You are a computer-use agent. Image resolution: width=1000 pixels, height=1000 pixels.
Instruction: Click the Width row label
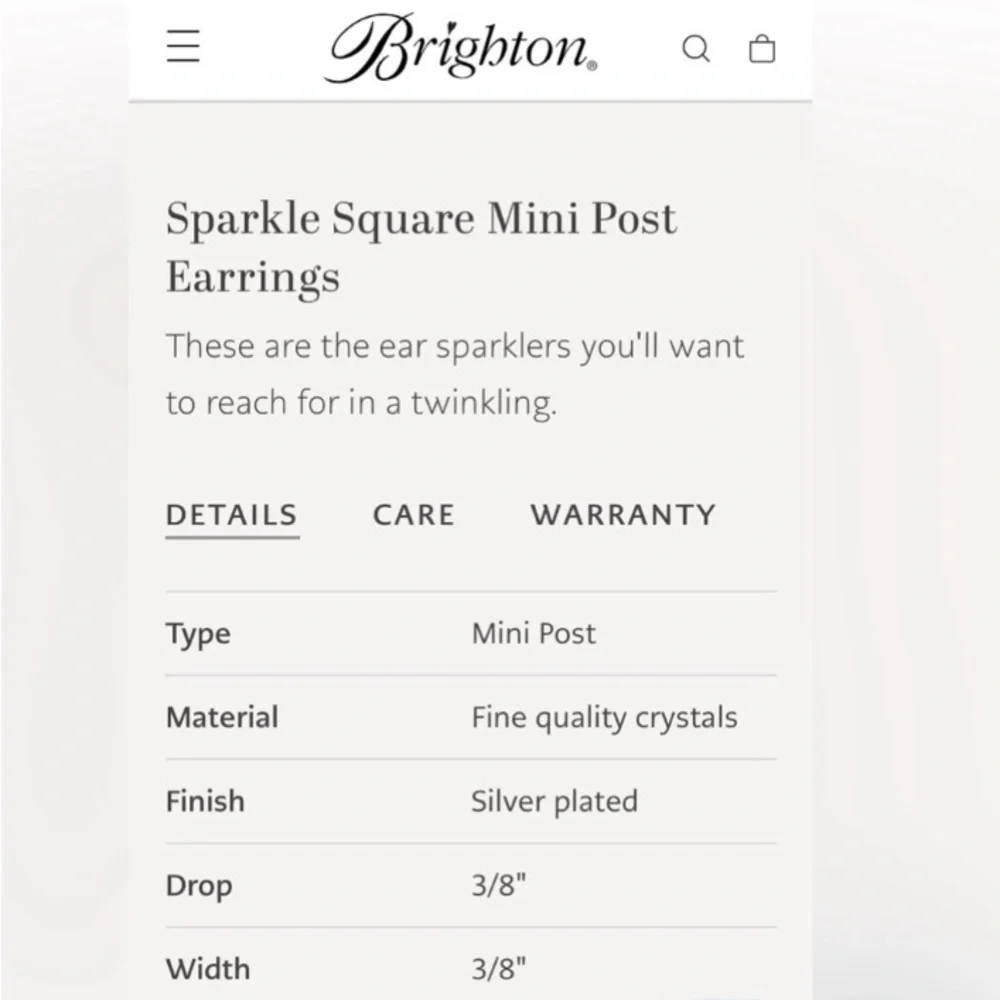coord(208,969)
